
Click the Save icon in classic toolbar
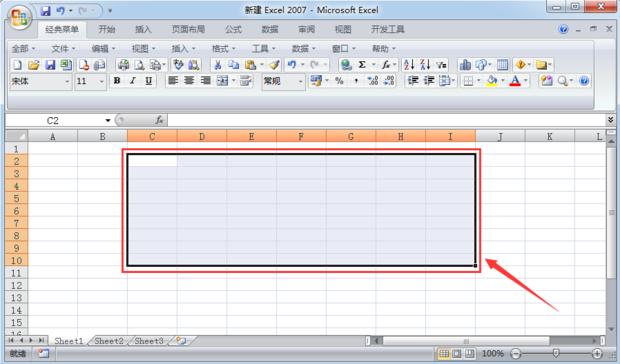(50, 64)
